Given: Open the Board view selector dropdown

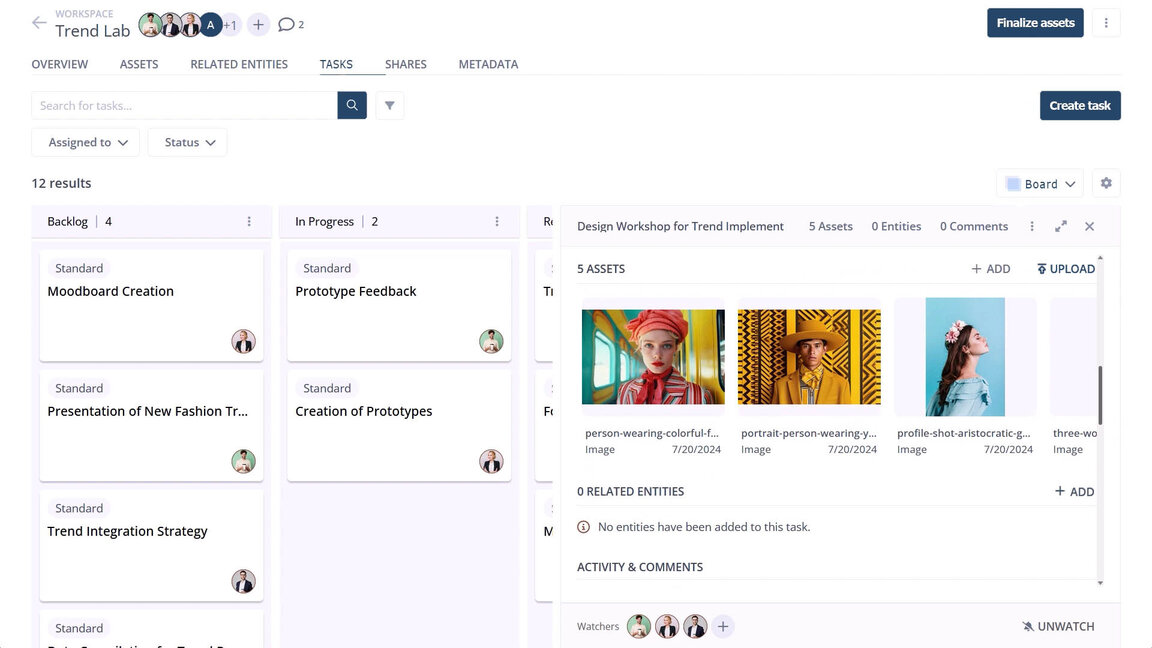Looking at the screenshot, I should 1040,184.
